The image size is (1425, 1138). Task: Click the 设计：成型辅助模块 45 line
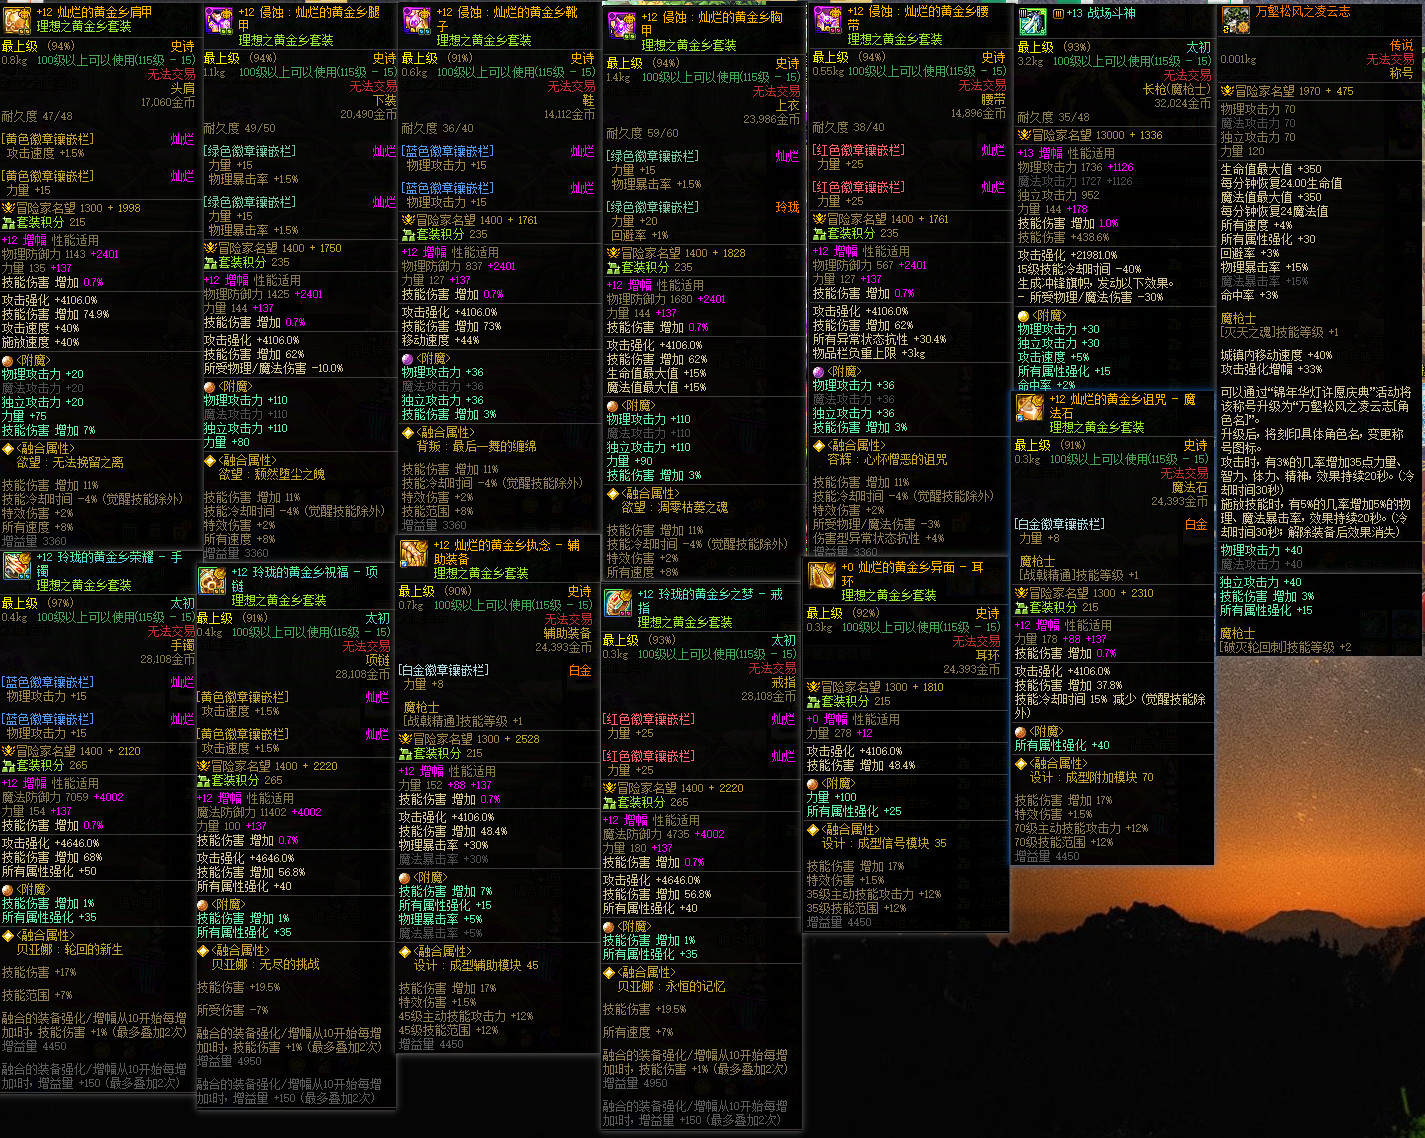(476, 965)
